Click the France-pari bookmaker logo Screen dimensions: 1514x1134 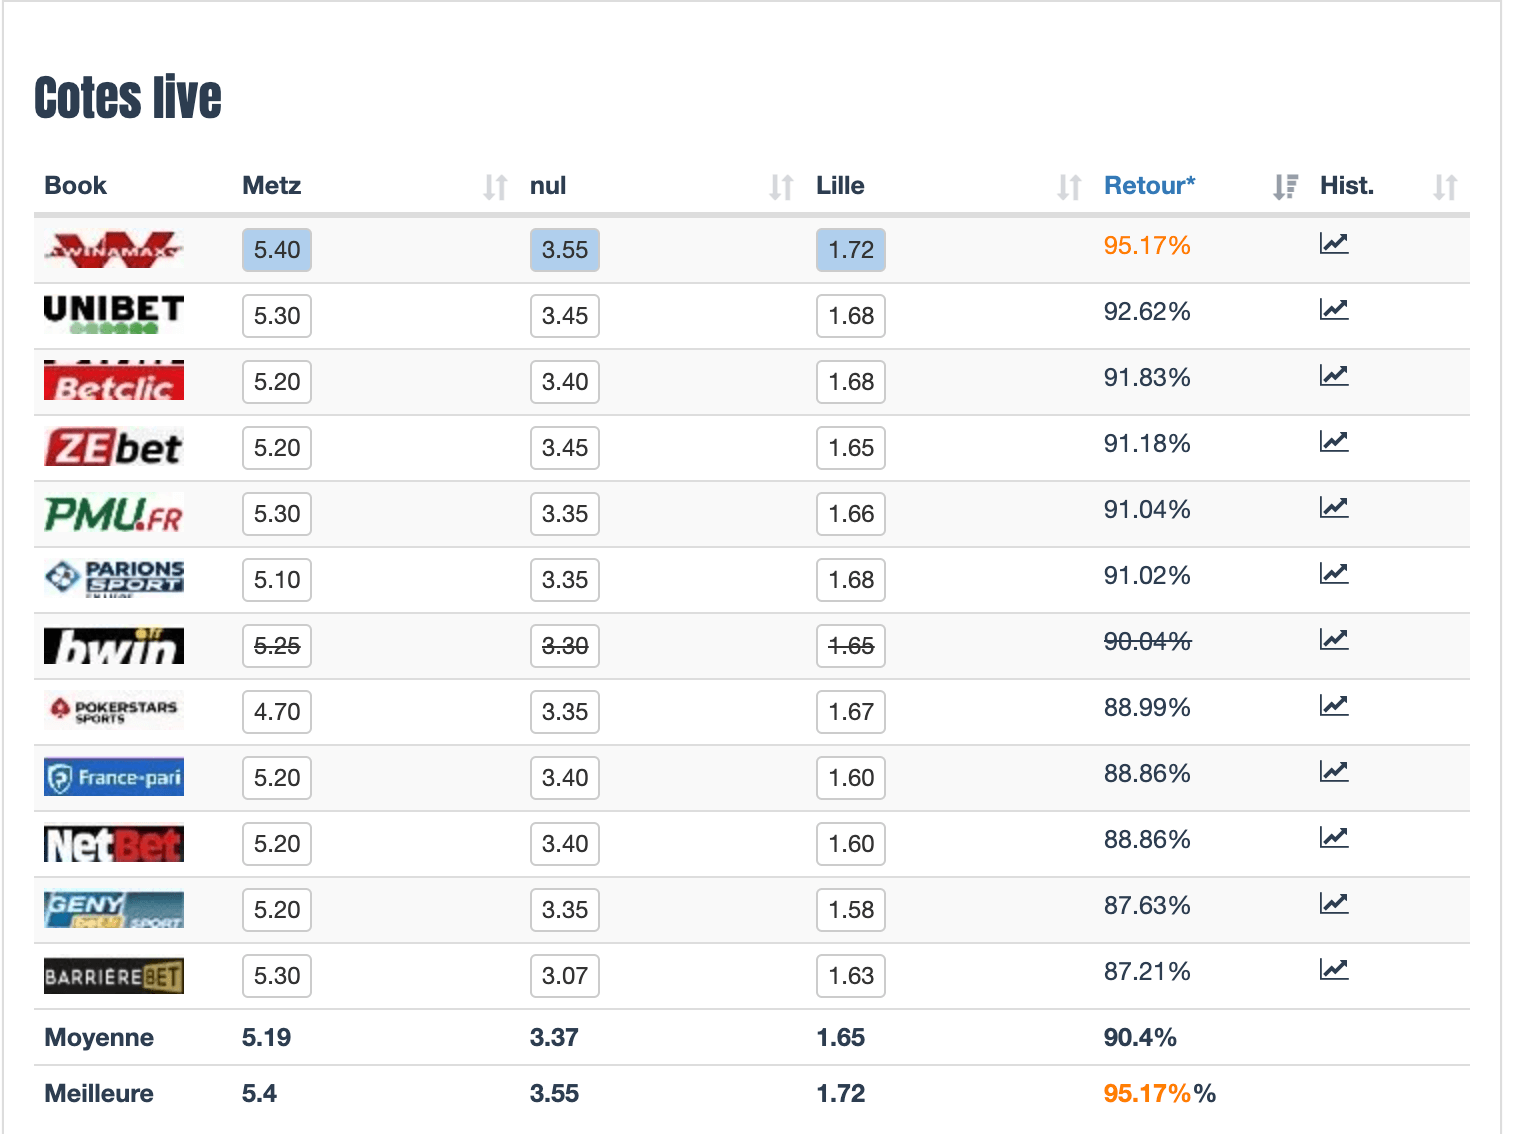113,777
